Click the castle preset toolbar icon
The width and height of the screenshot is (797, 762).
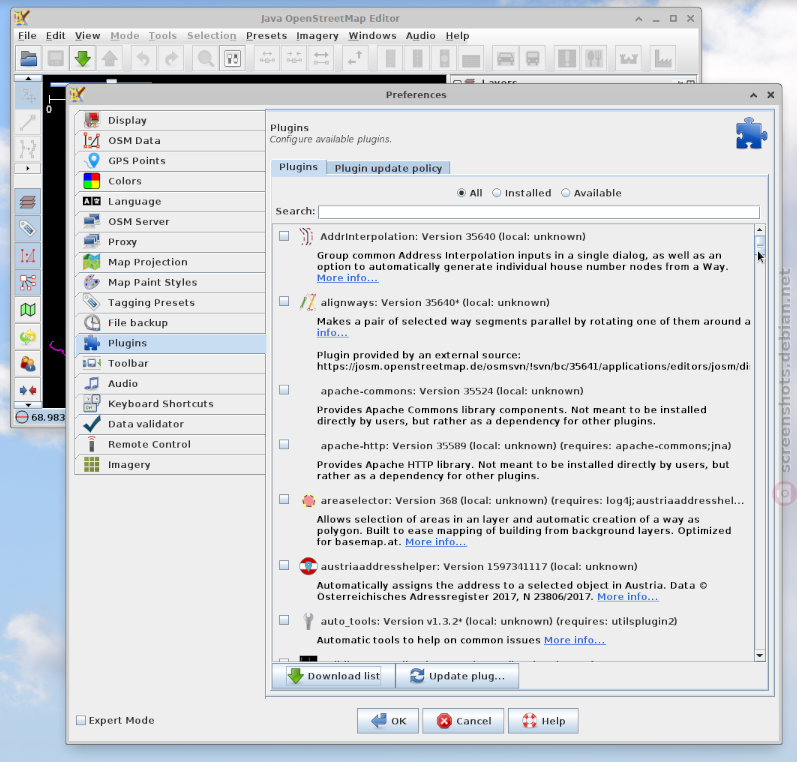[x=628, y=58]
